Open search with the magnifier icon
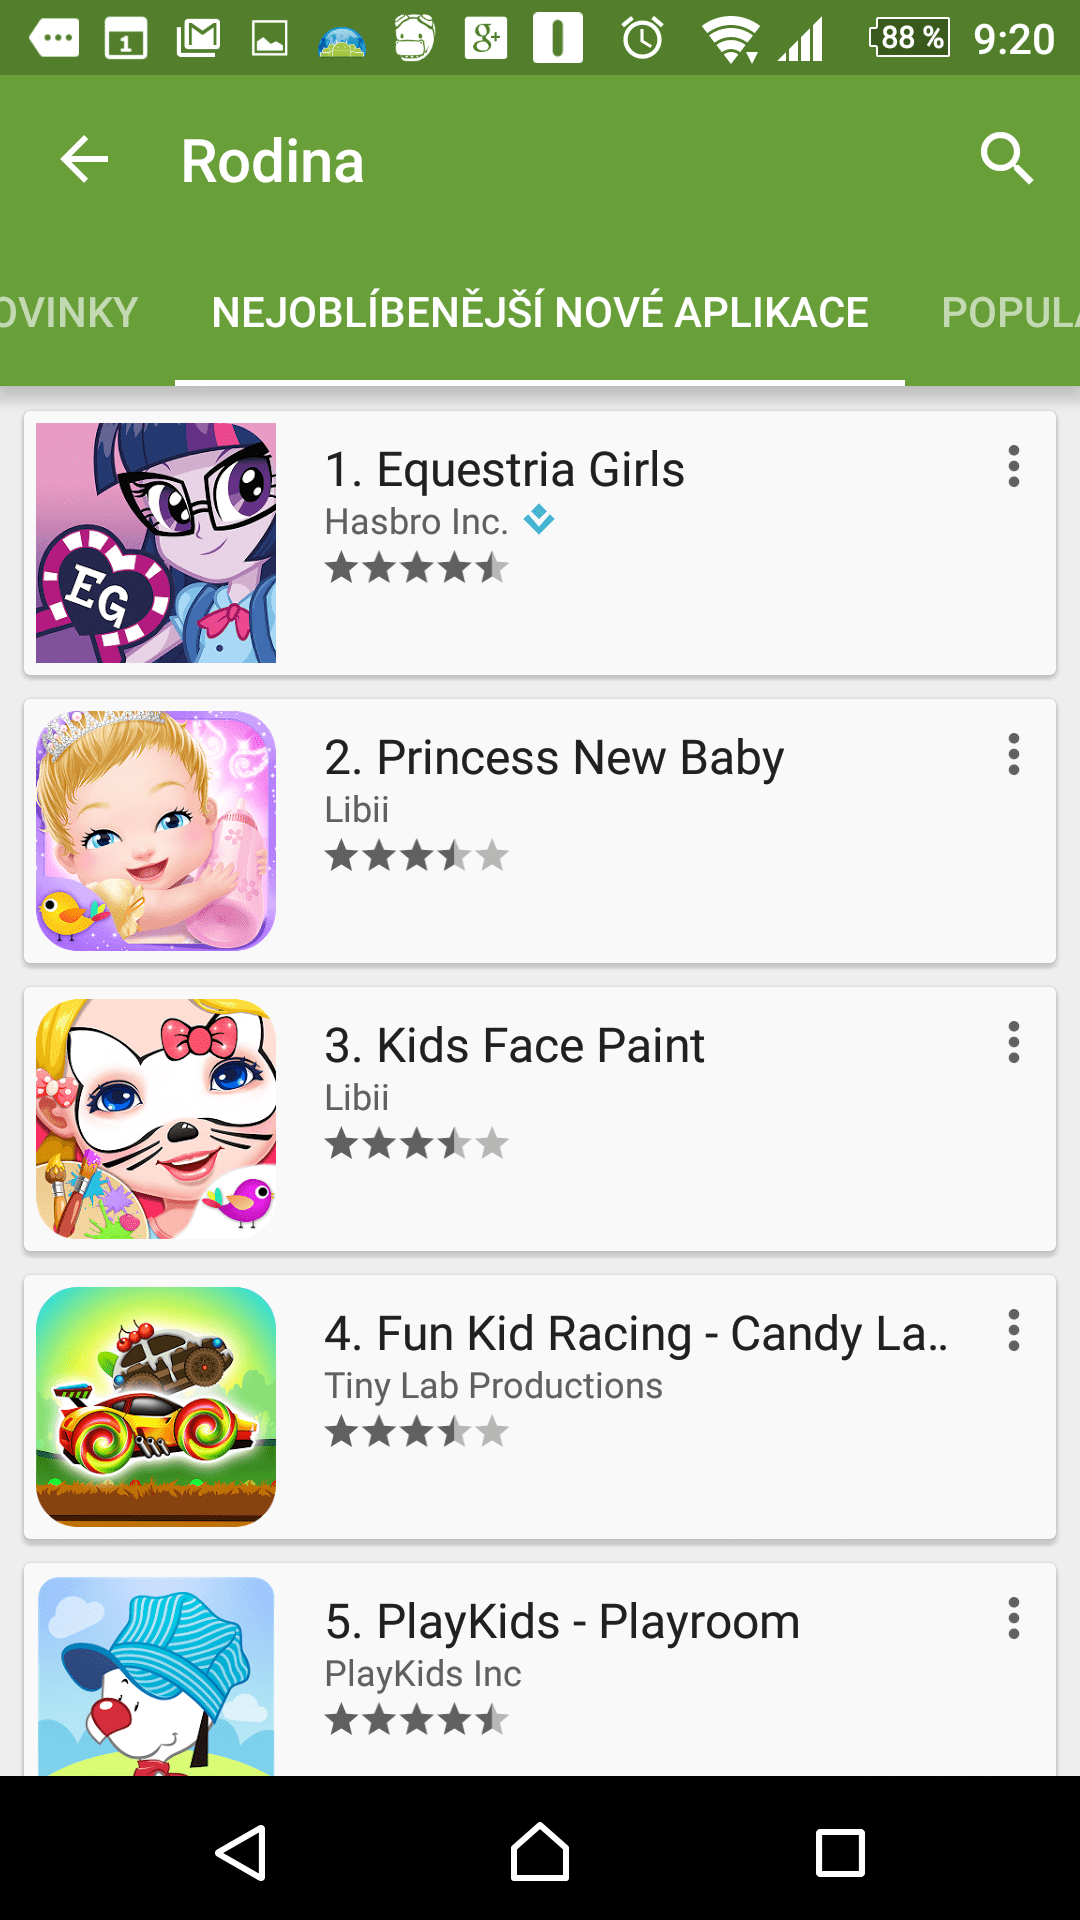This screenshot has width=1080, height=1920. (x=1005, y=160)
